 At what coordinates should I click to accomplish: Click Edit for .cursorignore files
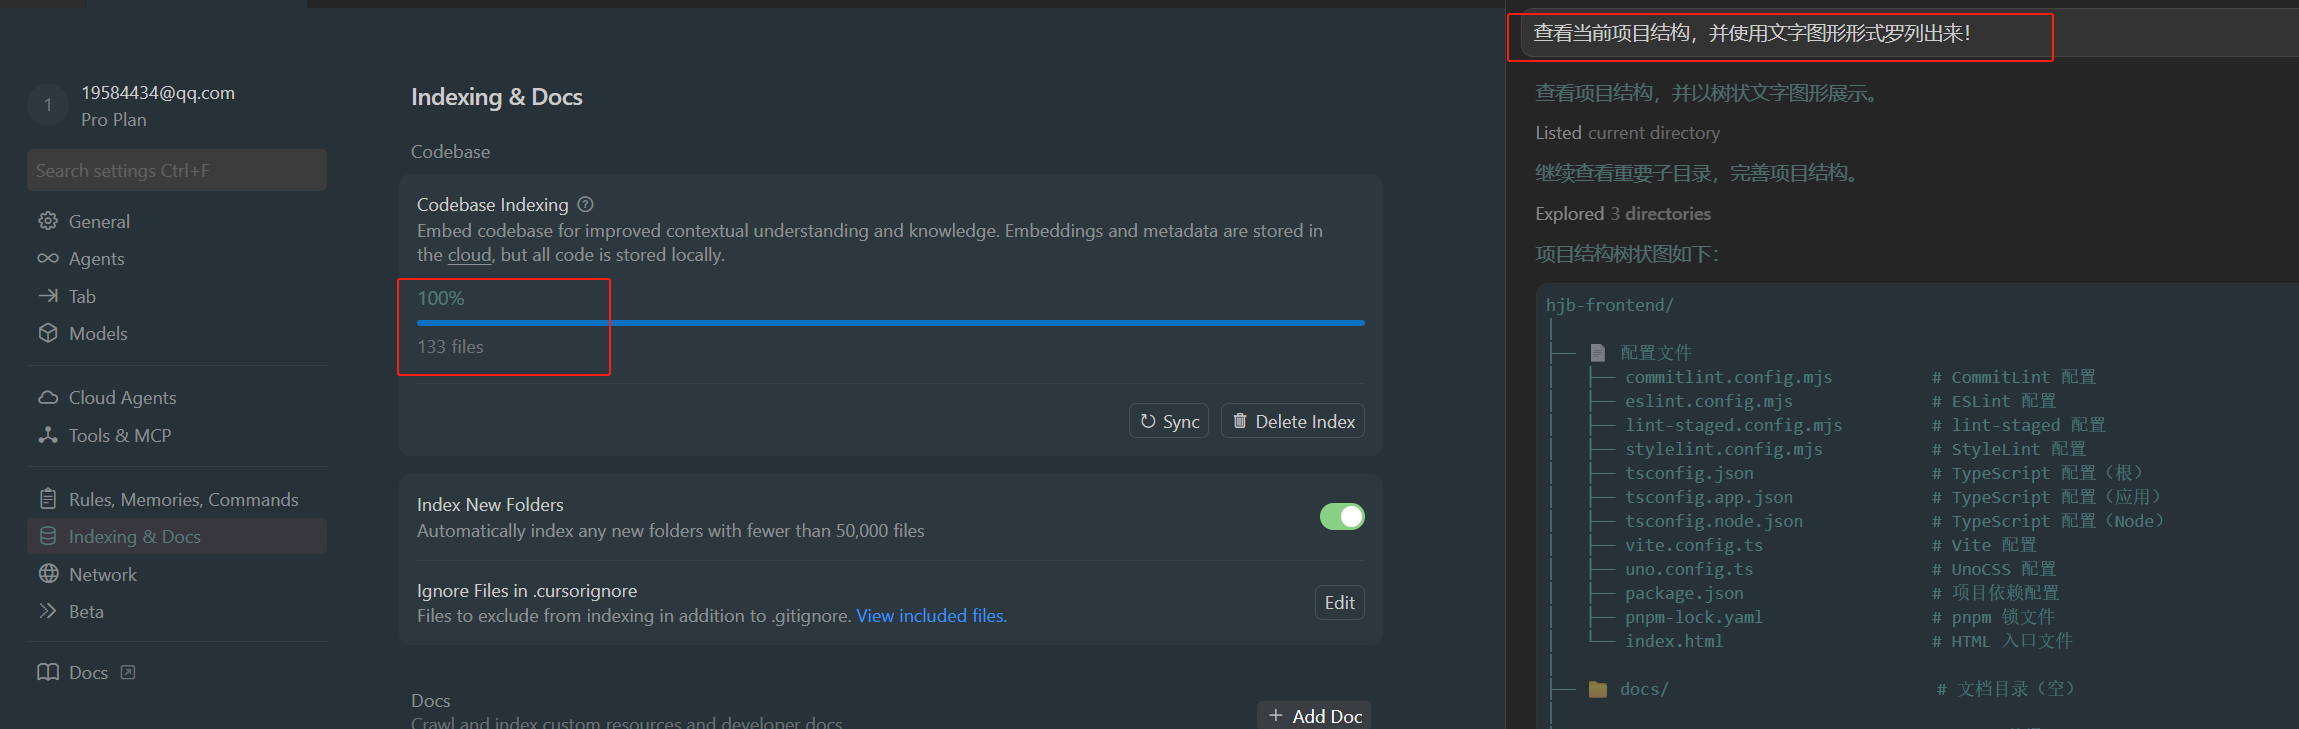pos(1339,603)
